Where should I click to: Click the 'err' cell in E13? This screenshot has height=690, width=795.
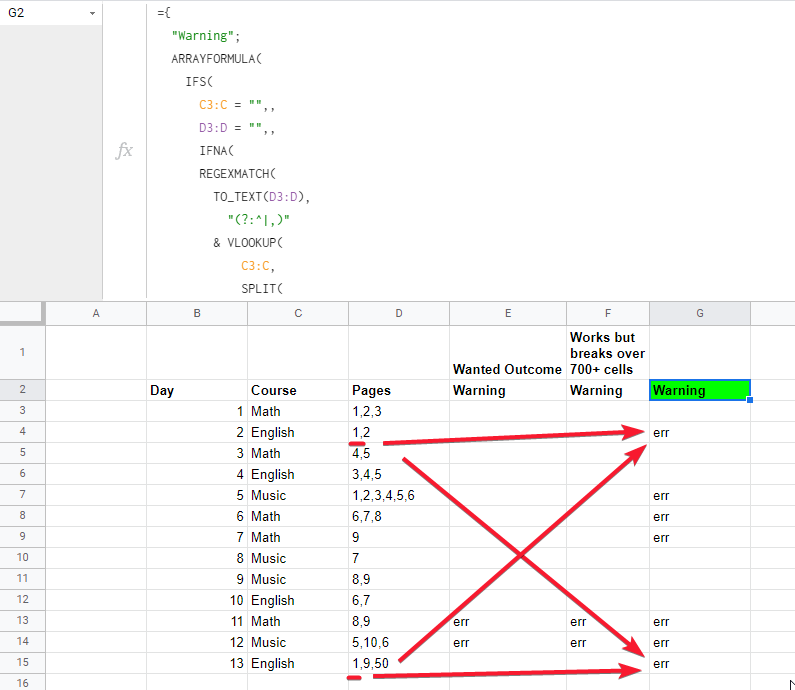(x=508, y=621)
